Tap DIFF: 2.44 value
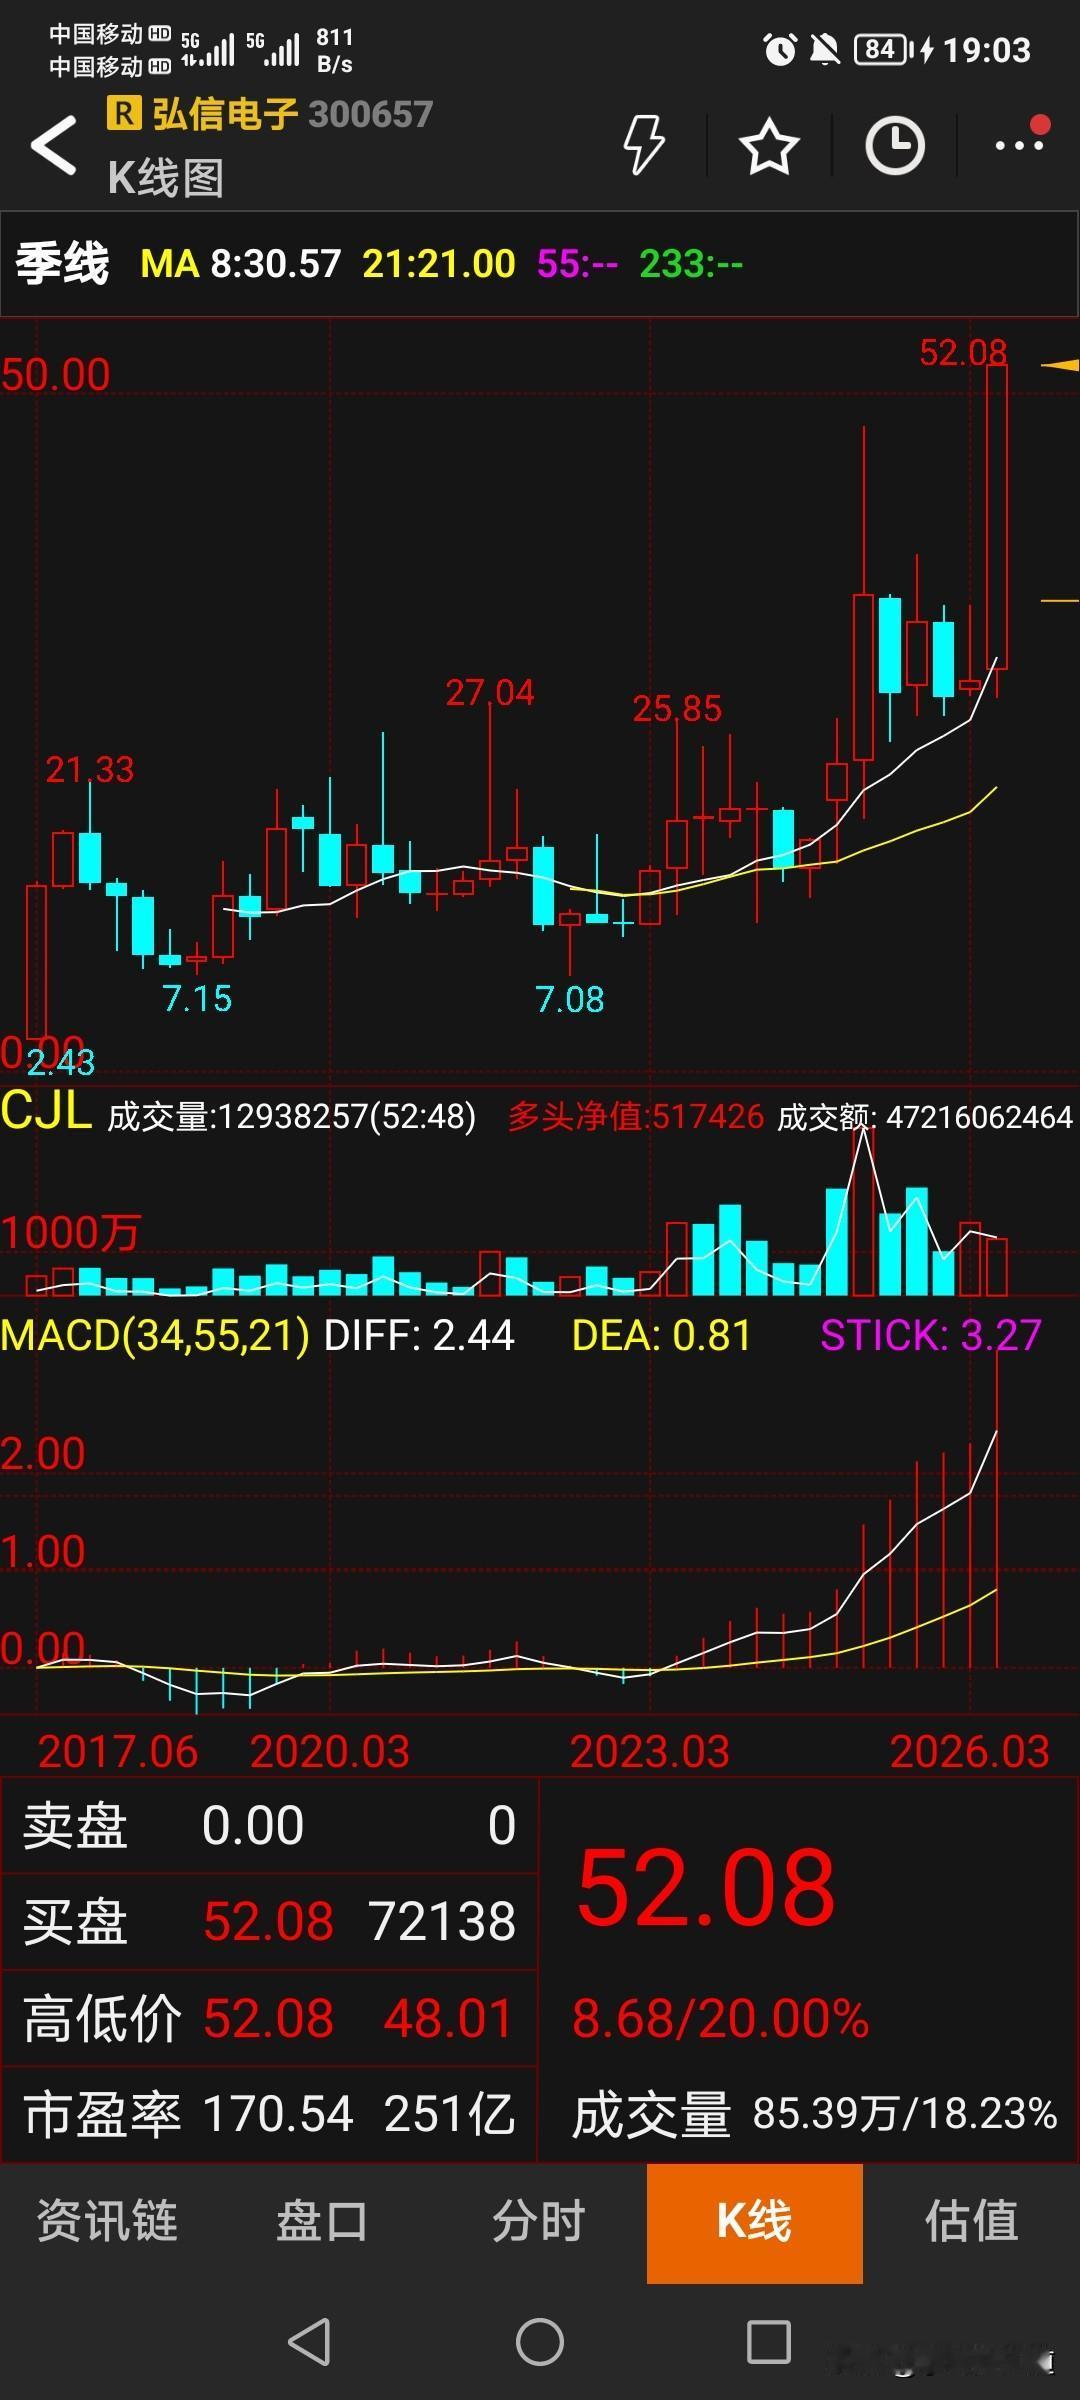This screenshot has width=1080, height=2400. coord(419,1335)
